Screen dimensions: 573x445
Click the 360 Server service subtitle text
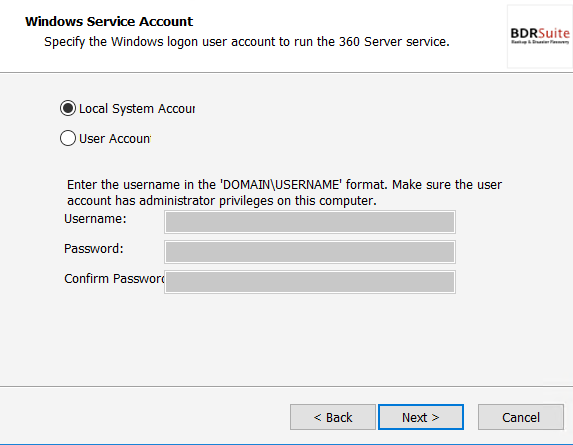tap(247, 42)
